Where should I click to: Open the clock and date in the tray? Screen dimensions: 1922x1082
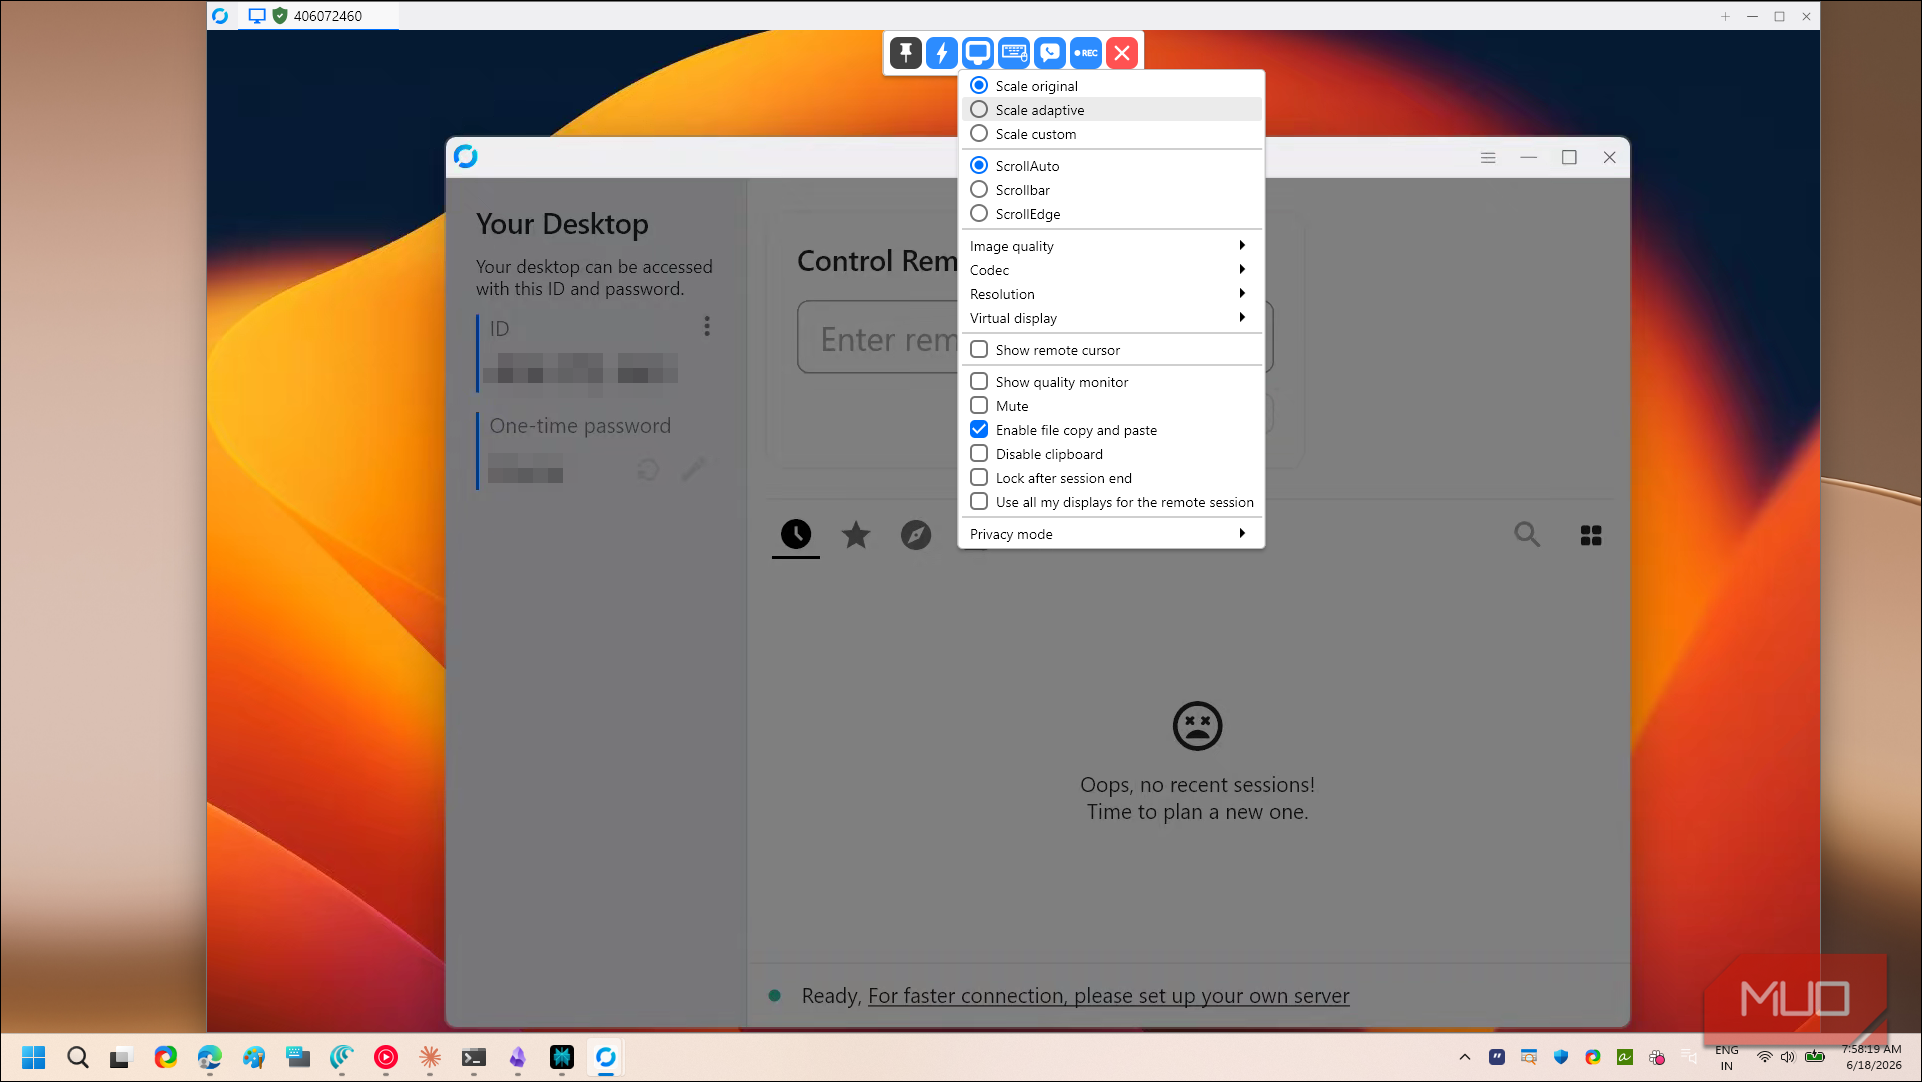click(1873, 1057)
